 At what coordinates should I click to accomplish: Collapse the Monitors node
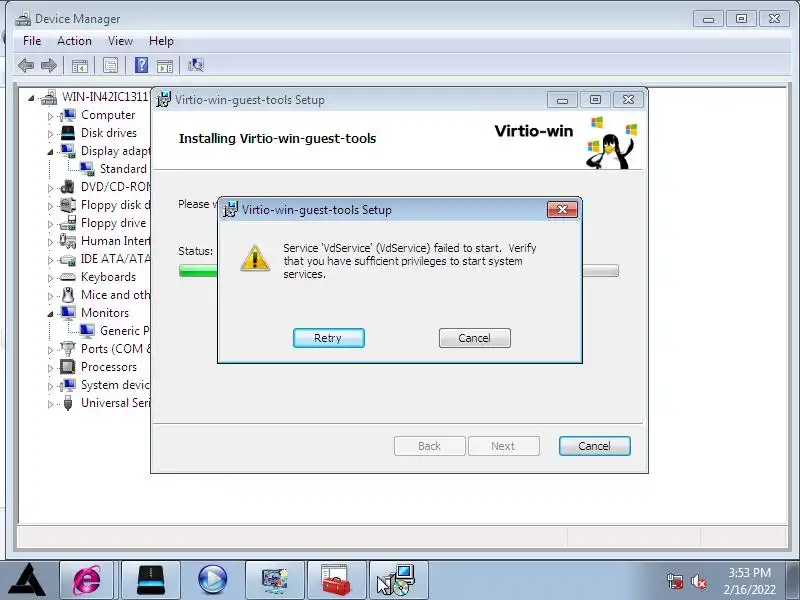[50, 313]
